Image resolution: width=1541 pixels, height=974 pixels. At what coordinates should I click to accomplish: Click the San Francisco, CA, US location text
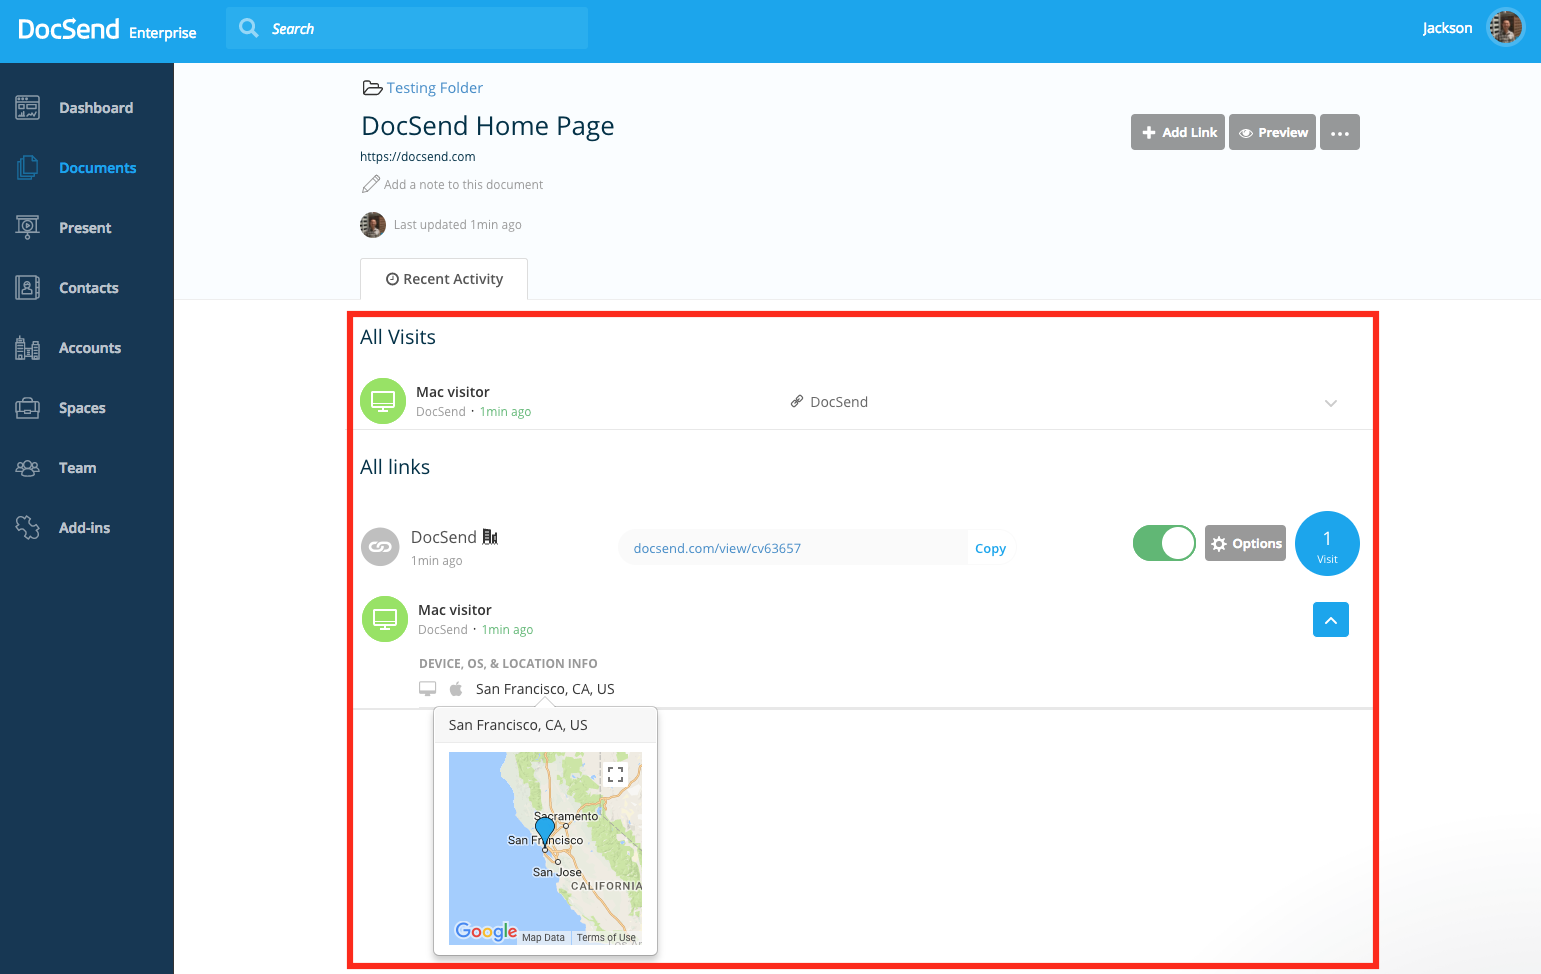tap(545, 689)
